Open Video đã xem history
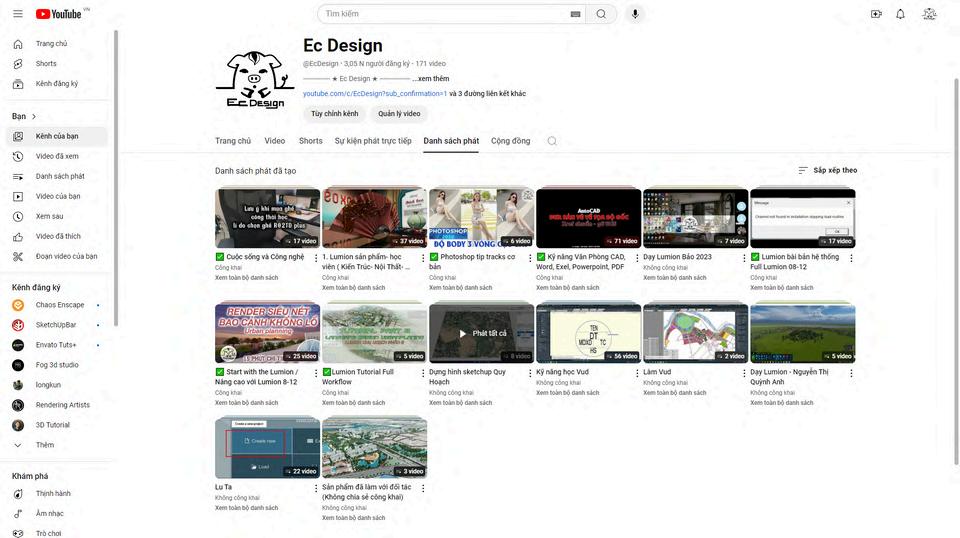This screenshot has height=538, width=960. click(57, 156)
